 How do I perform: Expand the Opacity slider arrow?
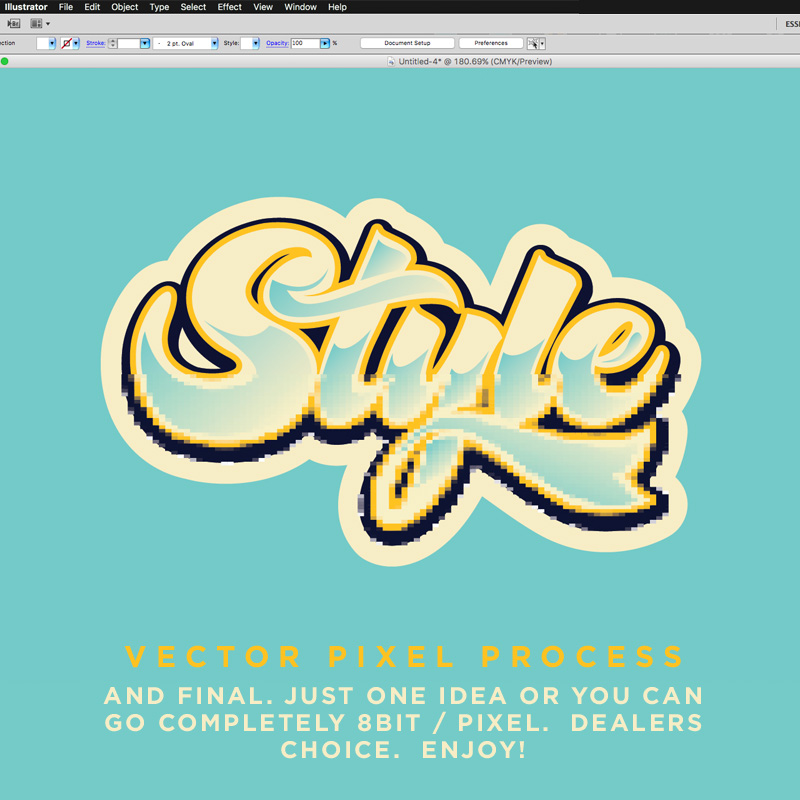pos(325,43)
